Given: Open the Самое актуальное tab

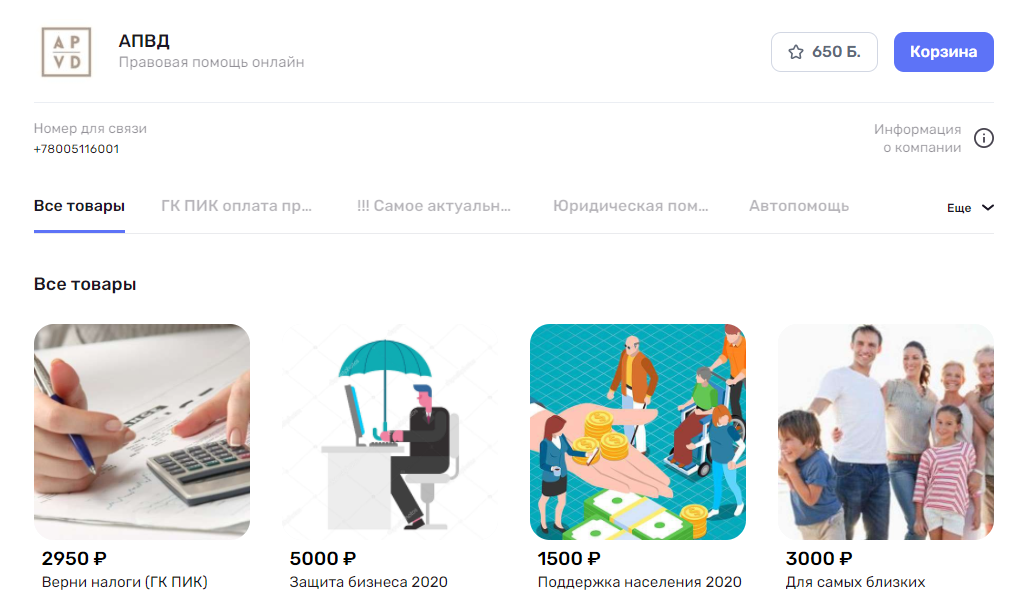Looking at the screenshot, I should tap(433, 206).
